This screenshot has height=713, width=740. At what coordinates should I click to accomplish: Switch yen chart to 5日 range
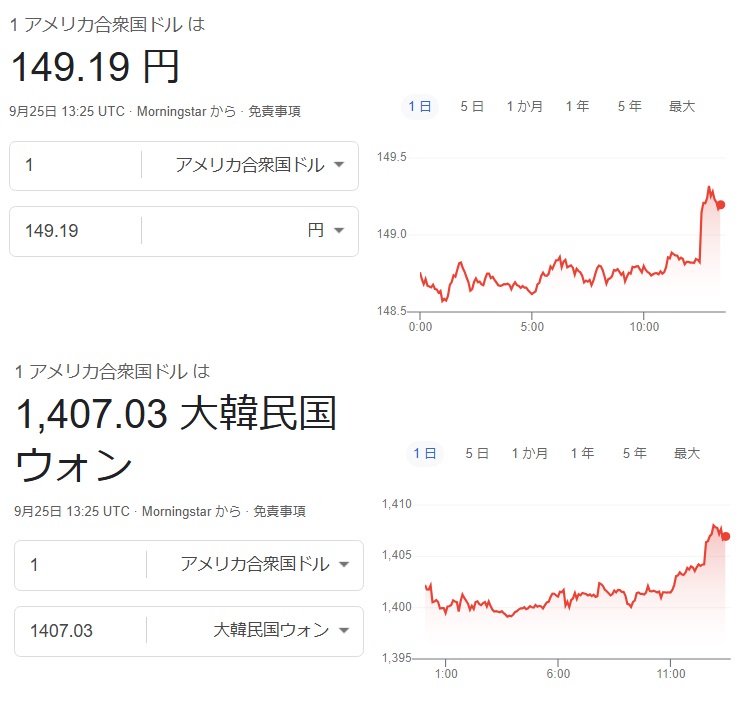click(472, 106)
